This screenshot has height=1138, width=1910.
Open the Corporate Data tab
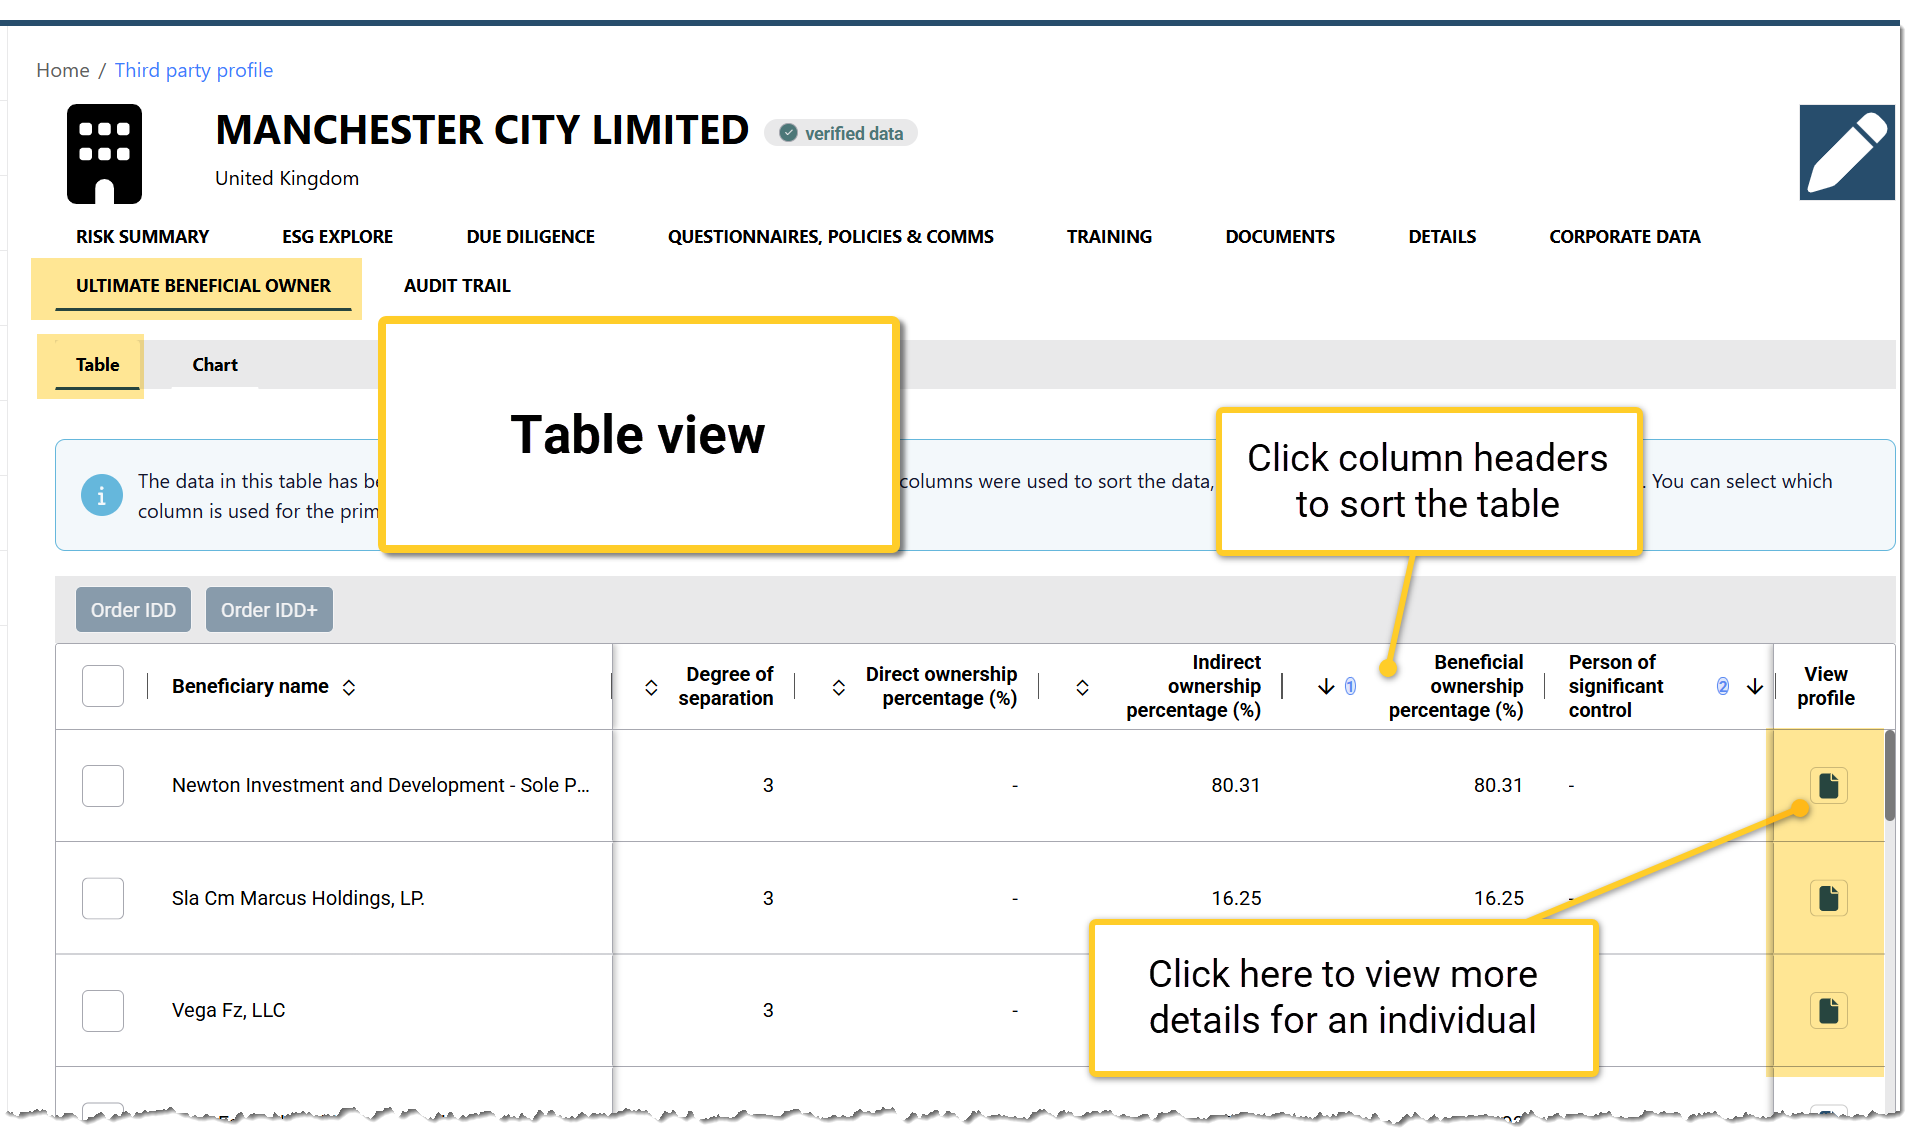pos(1624,237)
